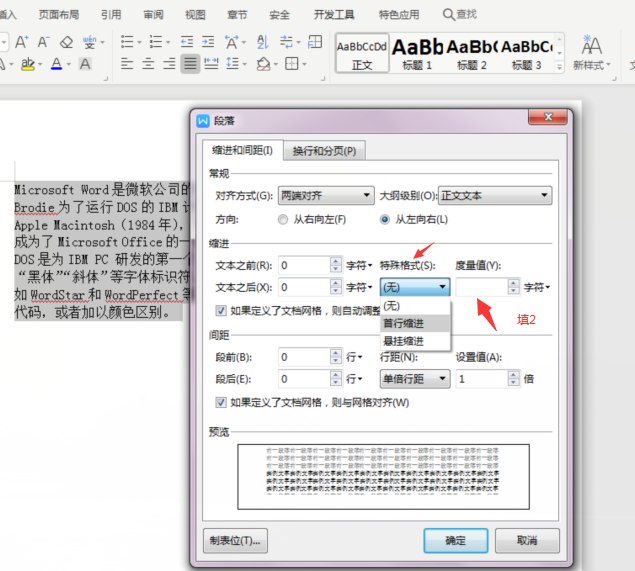The width and height of the screenshot is (635, 571).
Task: Increase paragraph indent icon
Action: click(208, 42)
